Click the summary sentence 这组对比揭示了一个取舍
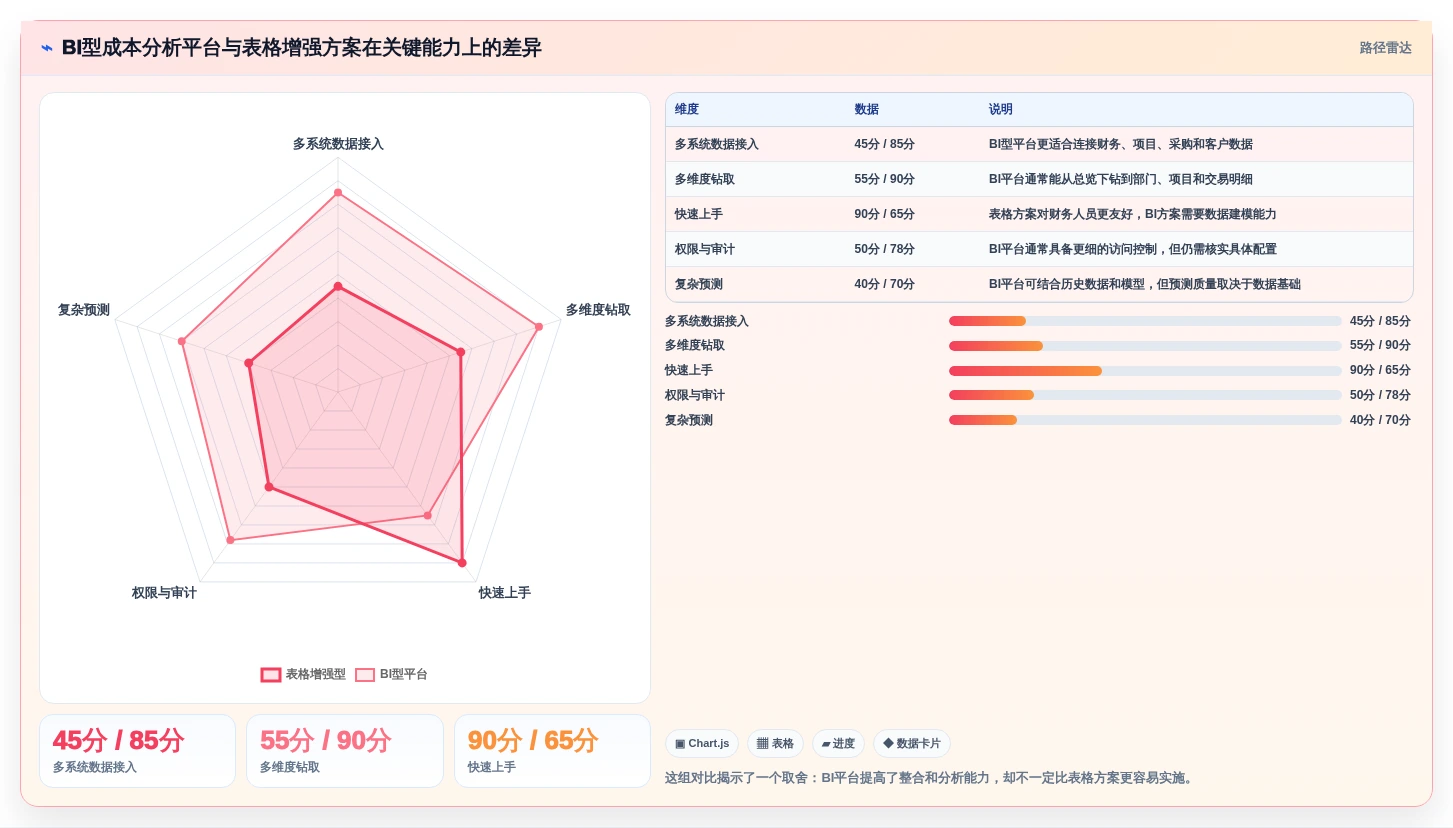Screen dimensions: 1453x828 [931, 778]
